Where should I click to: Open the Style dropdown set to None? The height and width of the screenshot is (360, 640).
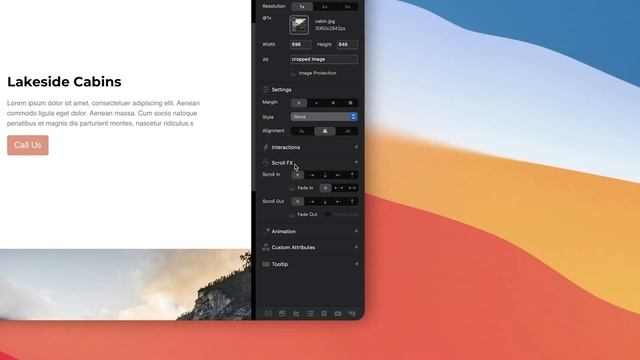pos(324,117)
